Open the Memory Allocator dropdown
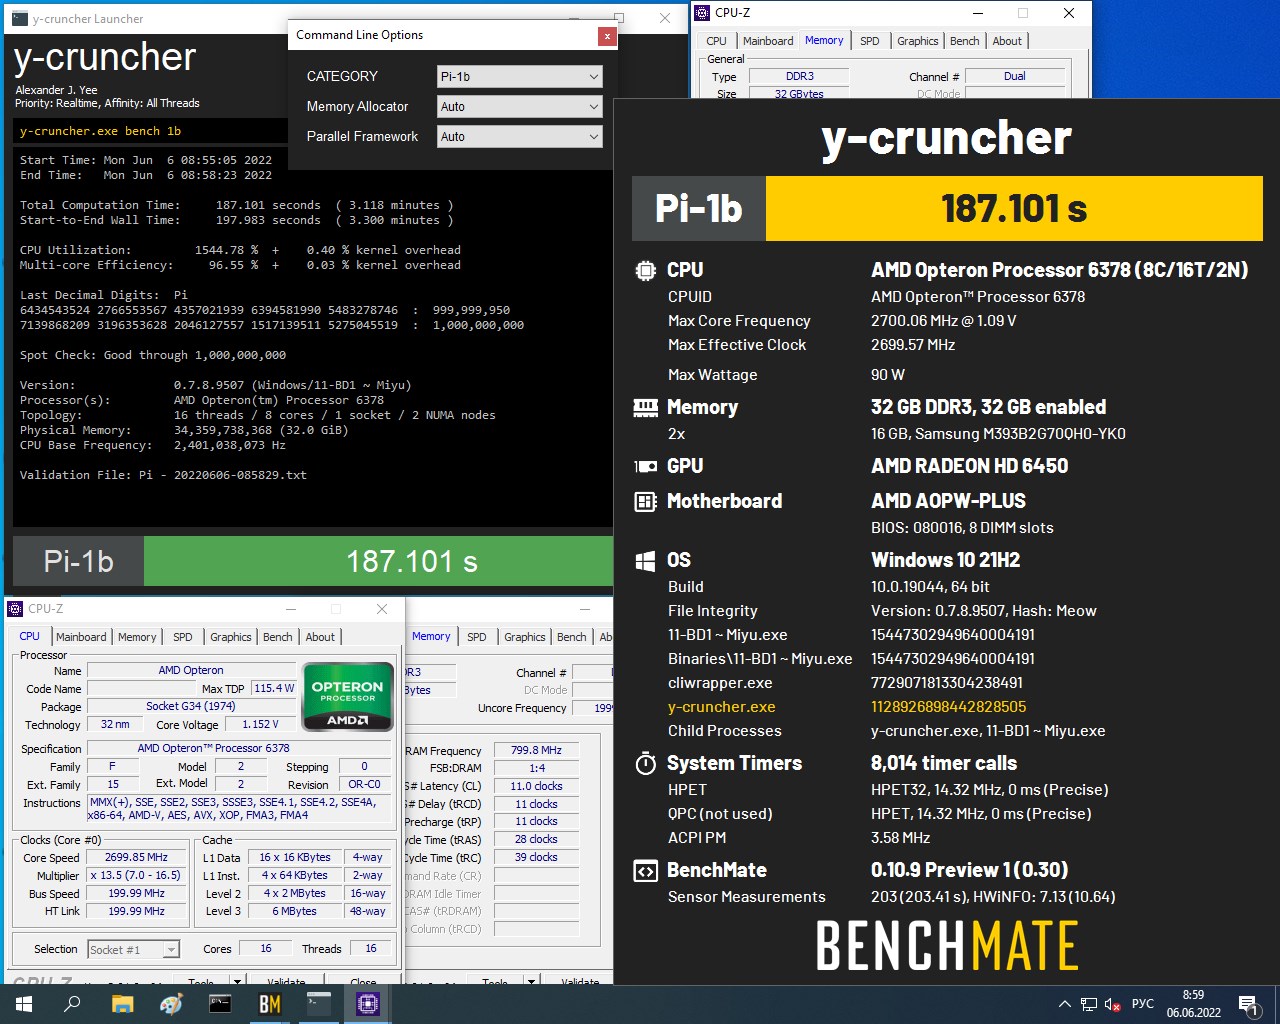The image size is (1280, 1024). (x=520, y=106)
